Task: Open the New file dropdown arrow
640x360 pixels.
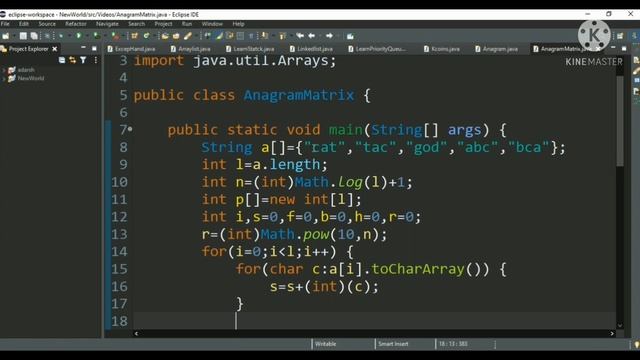Action: 14,36
